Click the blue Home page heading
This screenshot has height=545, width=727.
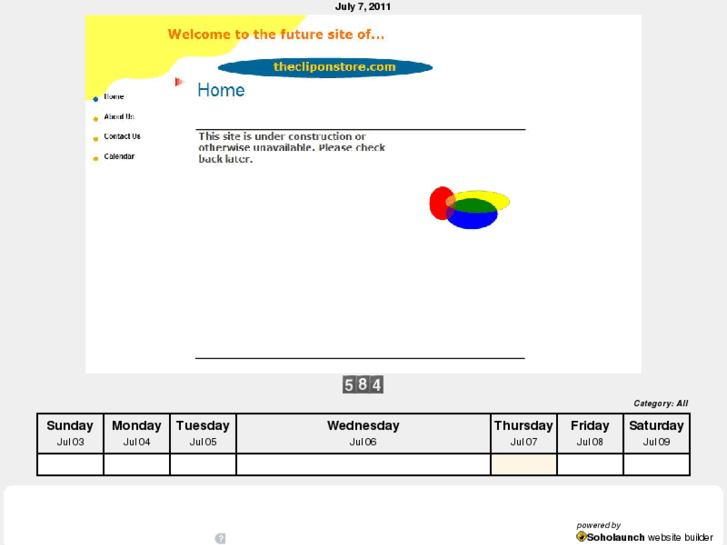coord(221,90)
